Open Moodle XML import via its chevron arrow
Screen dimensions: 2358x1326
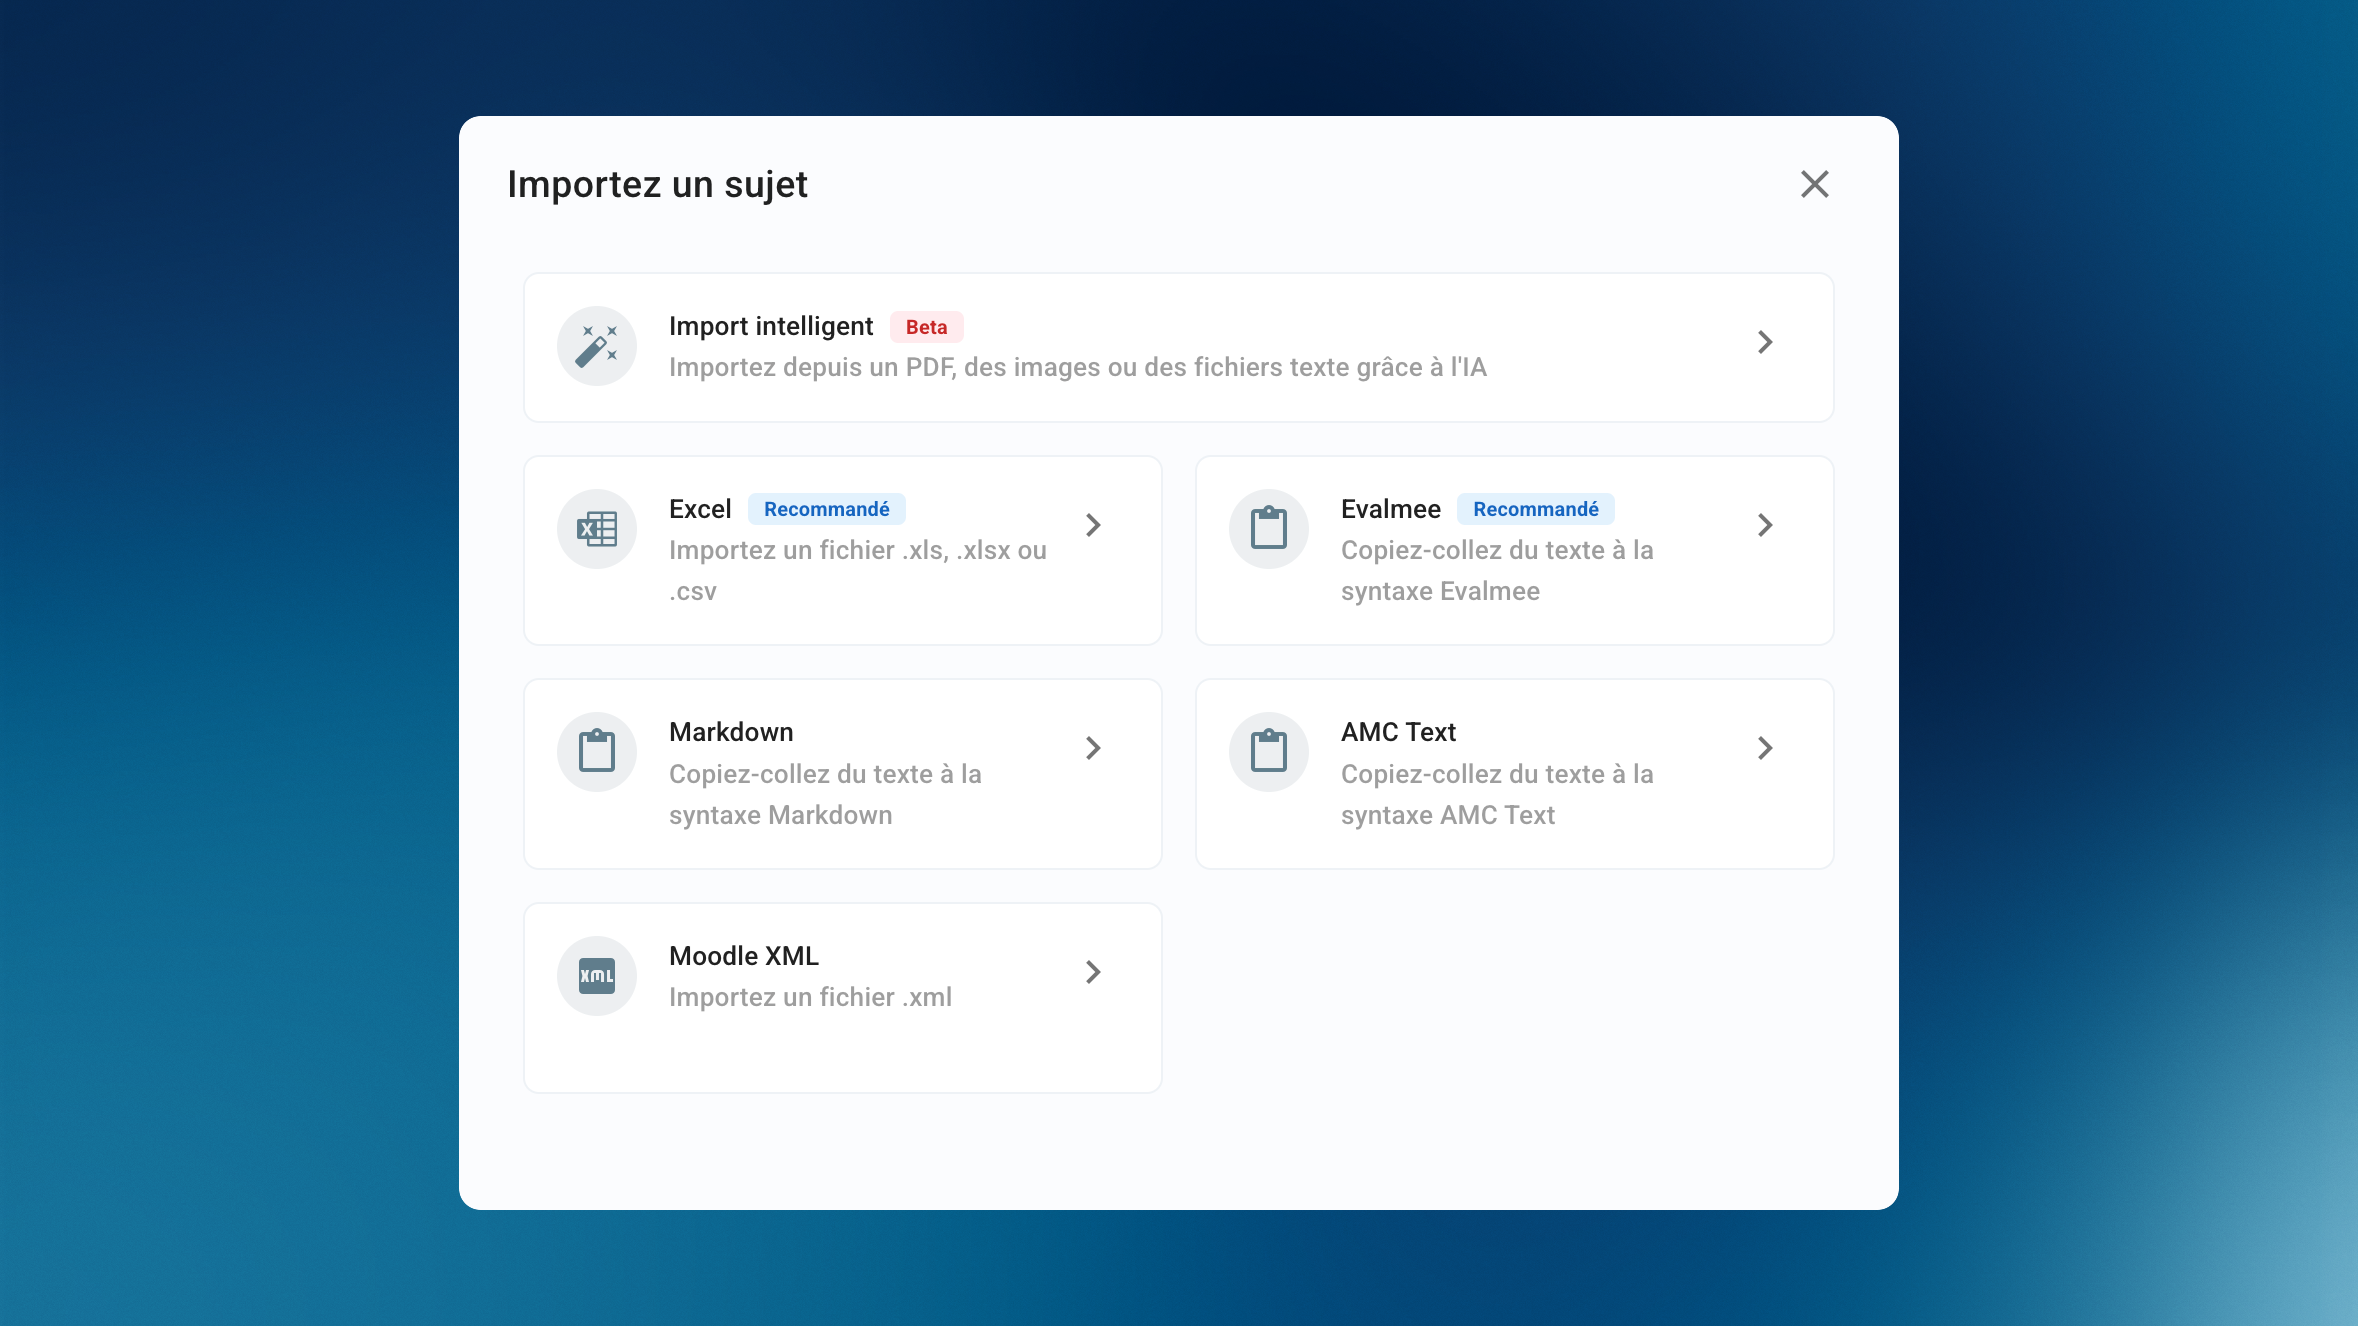pos(1093,972)
